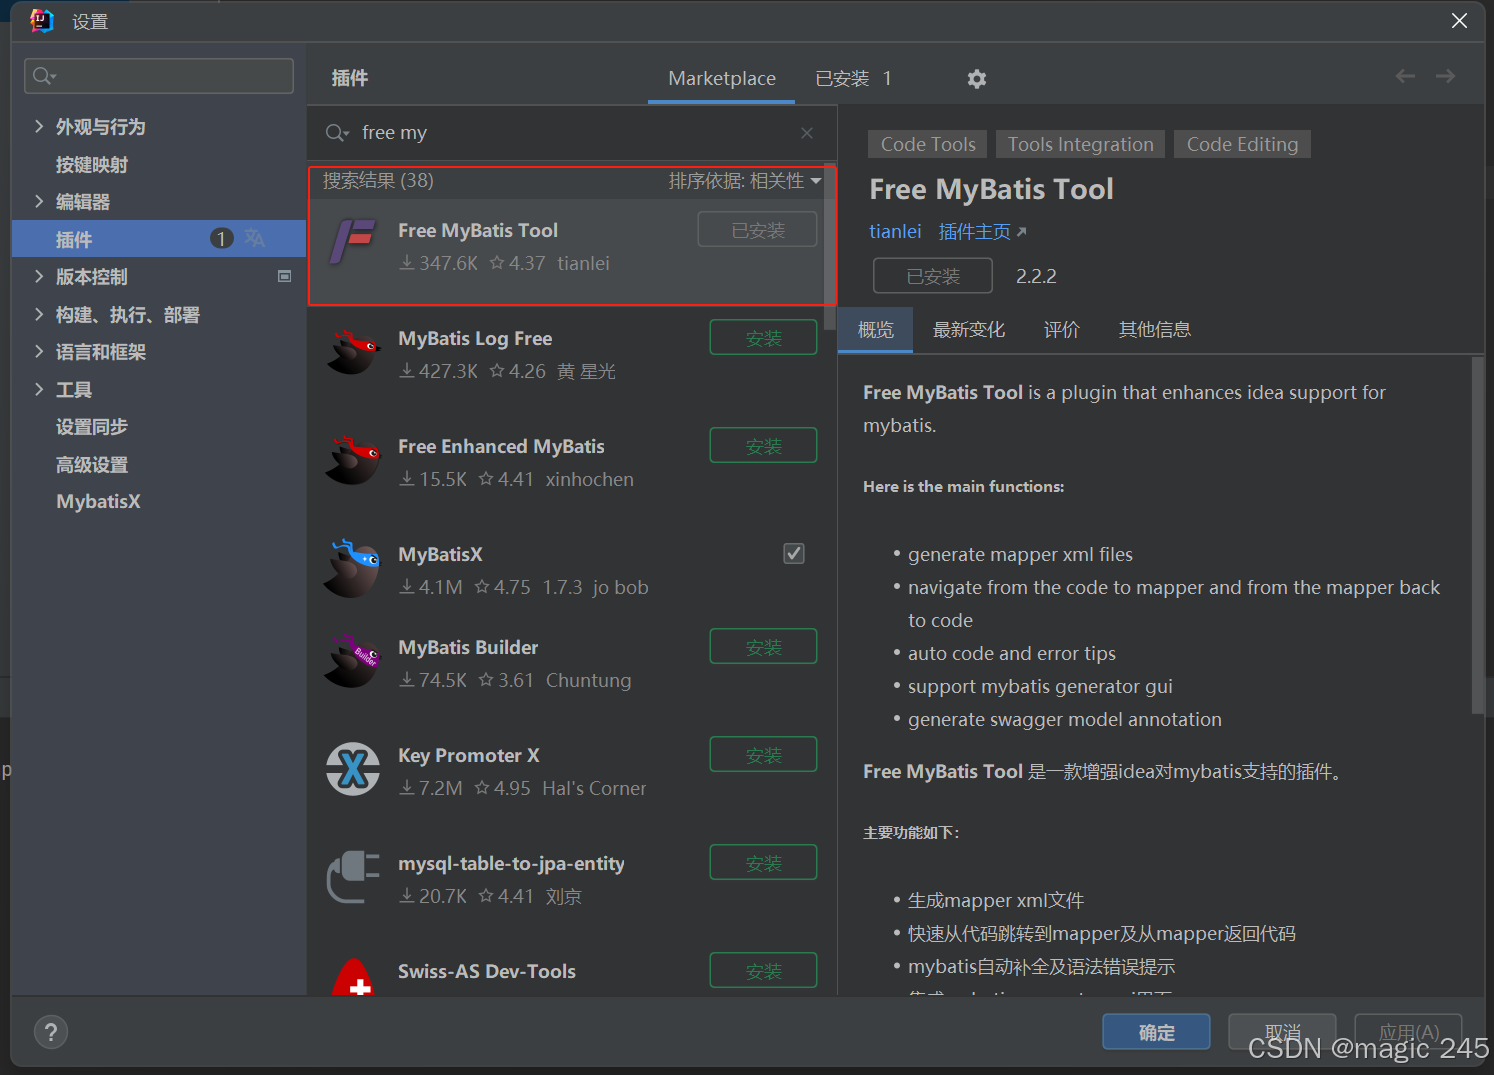
Task: Click the Swiss-AS Dev-Tools icon
Action: 353,977
